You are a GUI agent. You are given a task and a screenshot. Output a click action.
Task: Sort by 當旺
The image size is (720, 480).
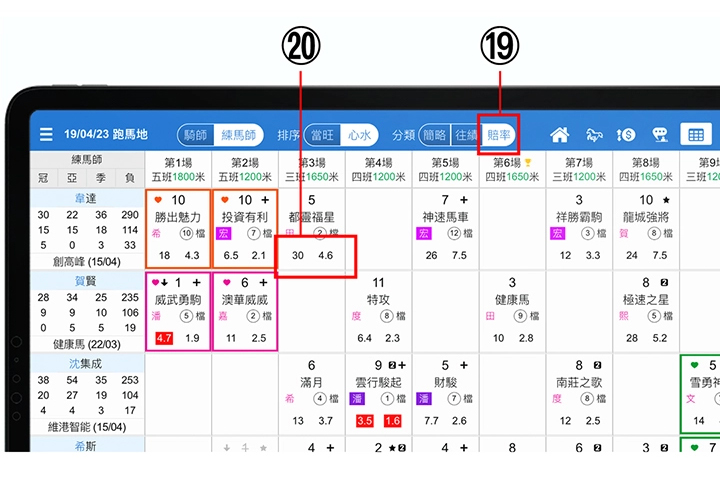tap(322, 135)
